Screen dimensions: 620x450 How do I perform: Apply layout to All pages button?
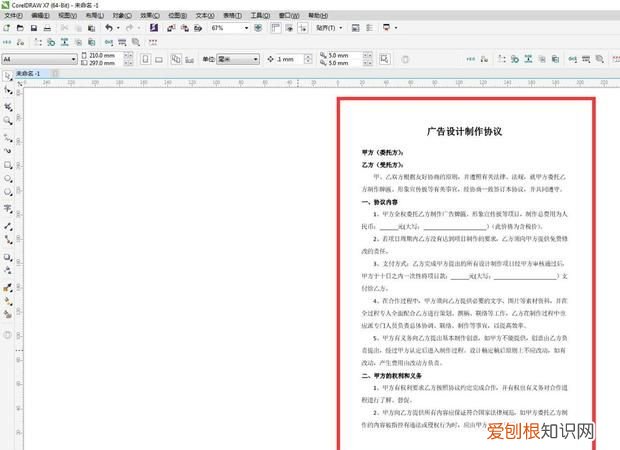point(176,59)
